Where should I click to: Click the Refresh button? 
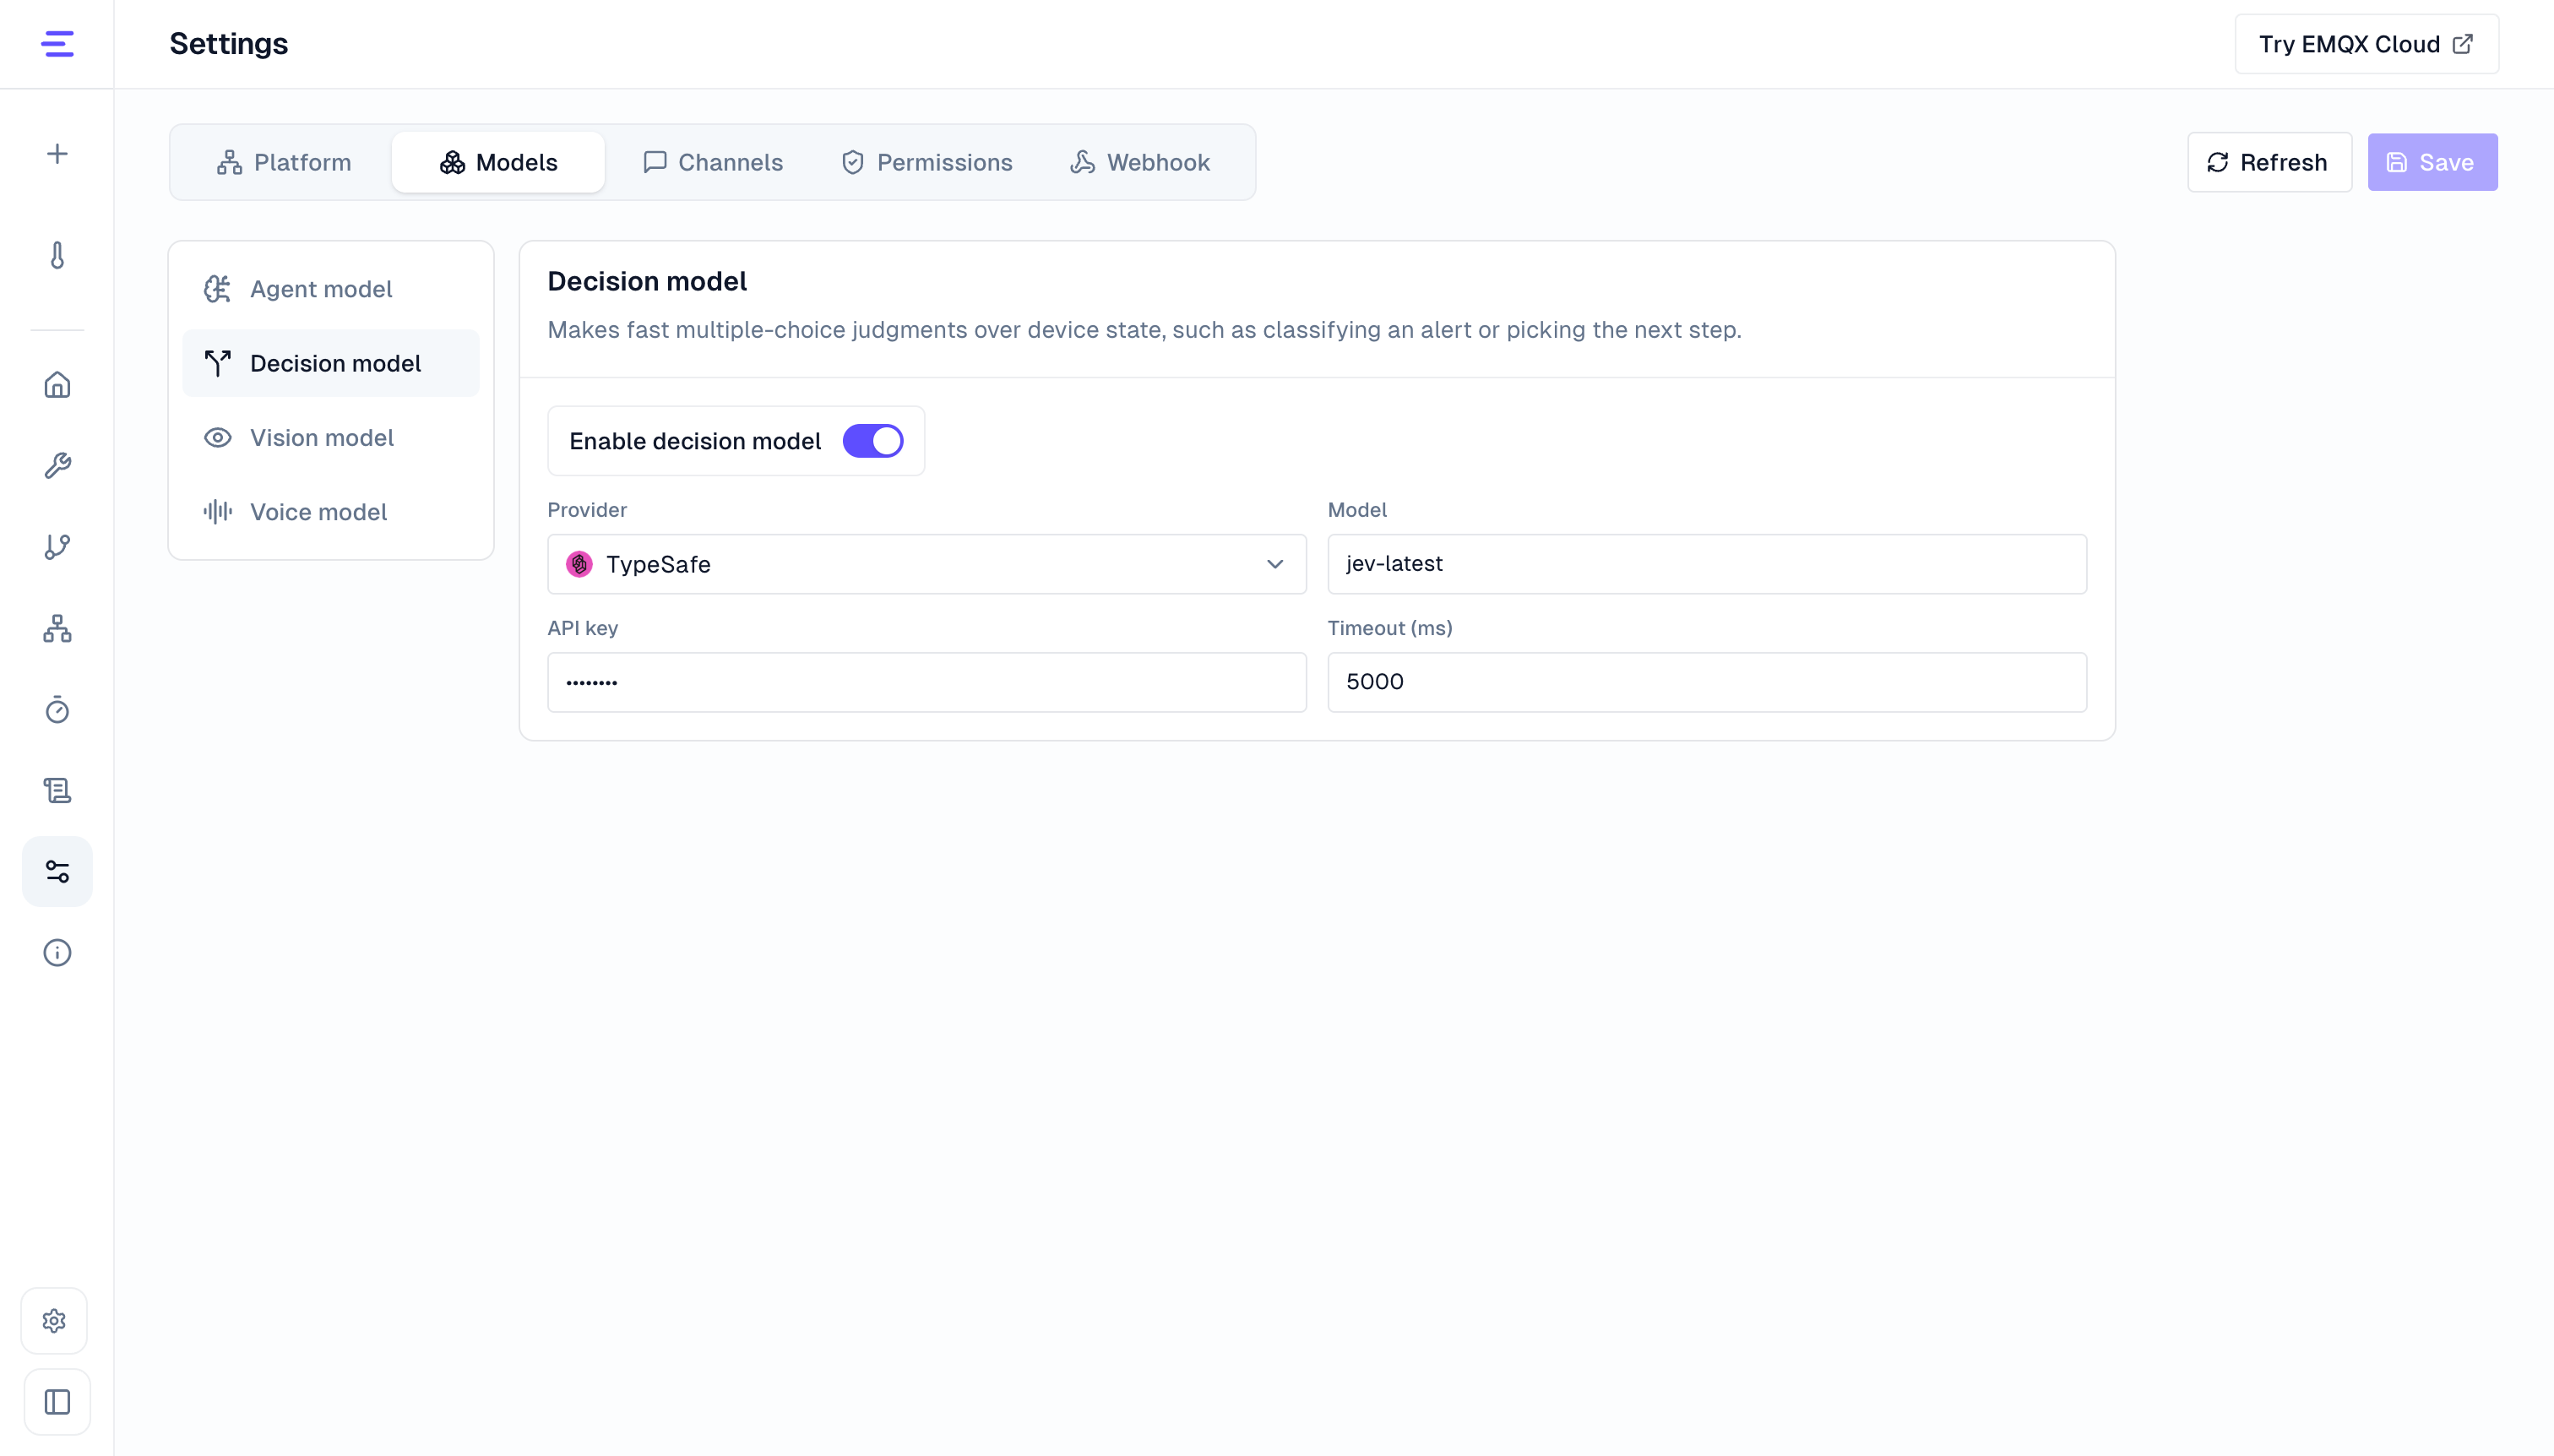point(2269,162)
